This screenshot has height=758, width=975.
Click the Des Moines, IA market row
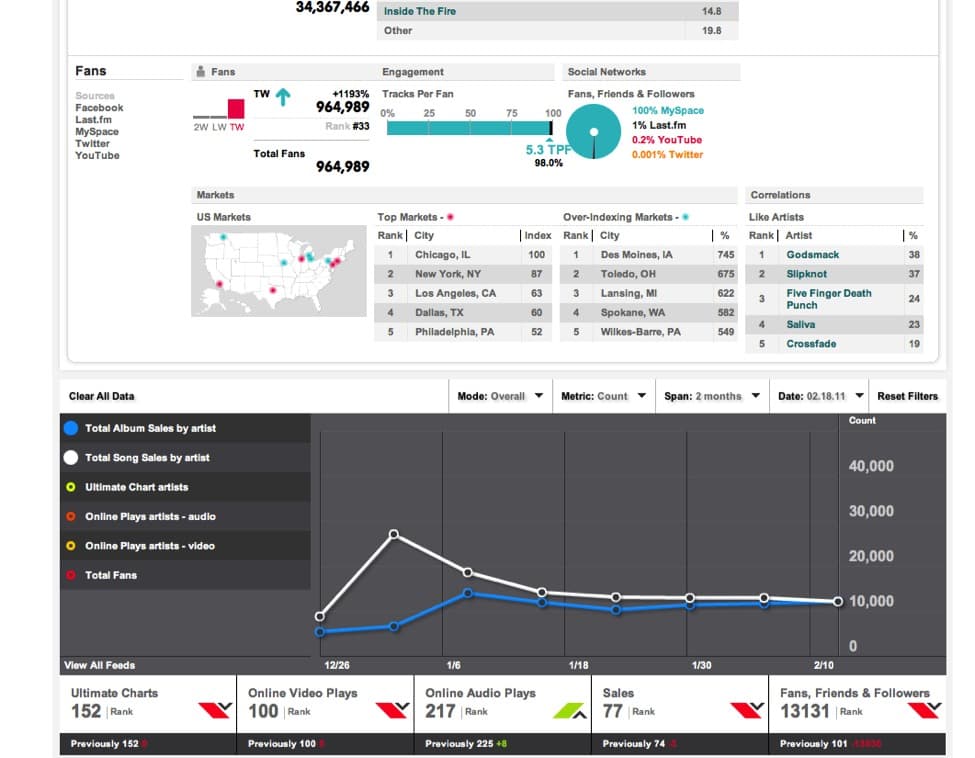pyautogui.click(x=649, y=254)
